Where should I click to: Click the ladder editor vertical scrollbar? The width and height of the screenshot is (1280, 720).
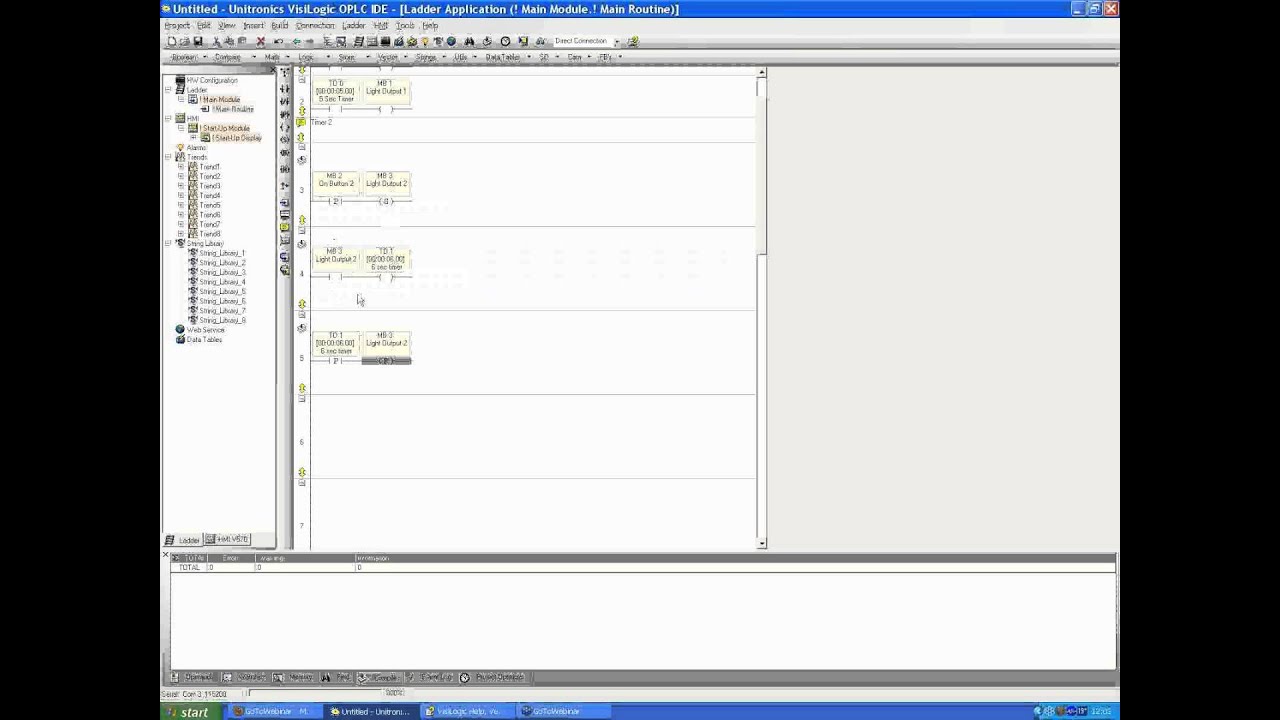pos(762,309)
